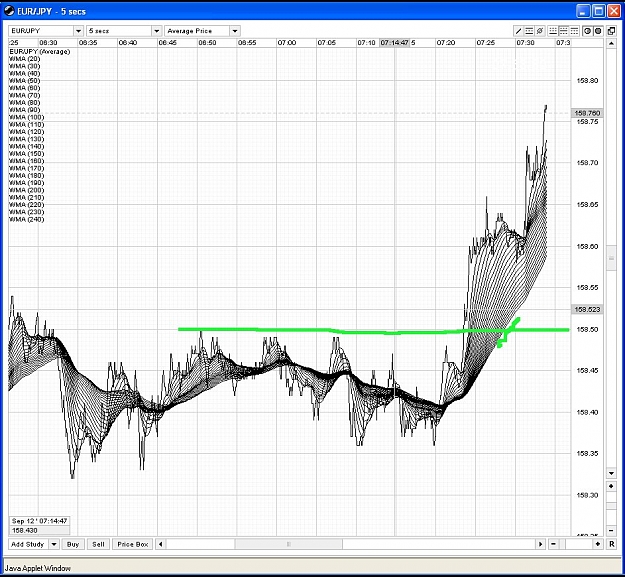Click the WMA (150) legend entry
Viewport: 625px width, 577px height.
[x=26, y=153]
